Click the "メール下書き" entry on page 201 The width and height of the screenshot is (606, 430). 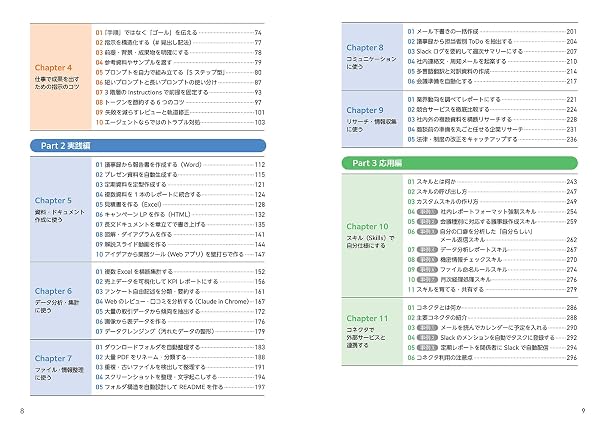pos(492,32)
